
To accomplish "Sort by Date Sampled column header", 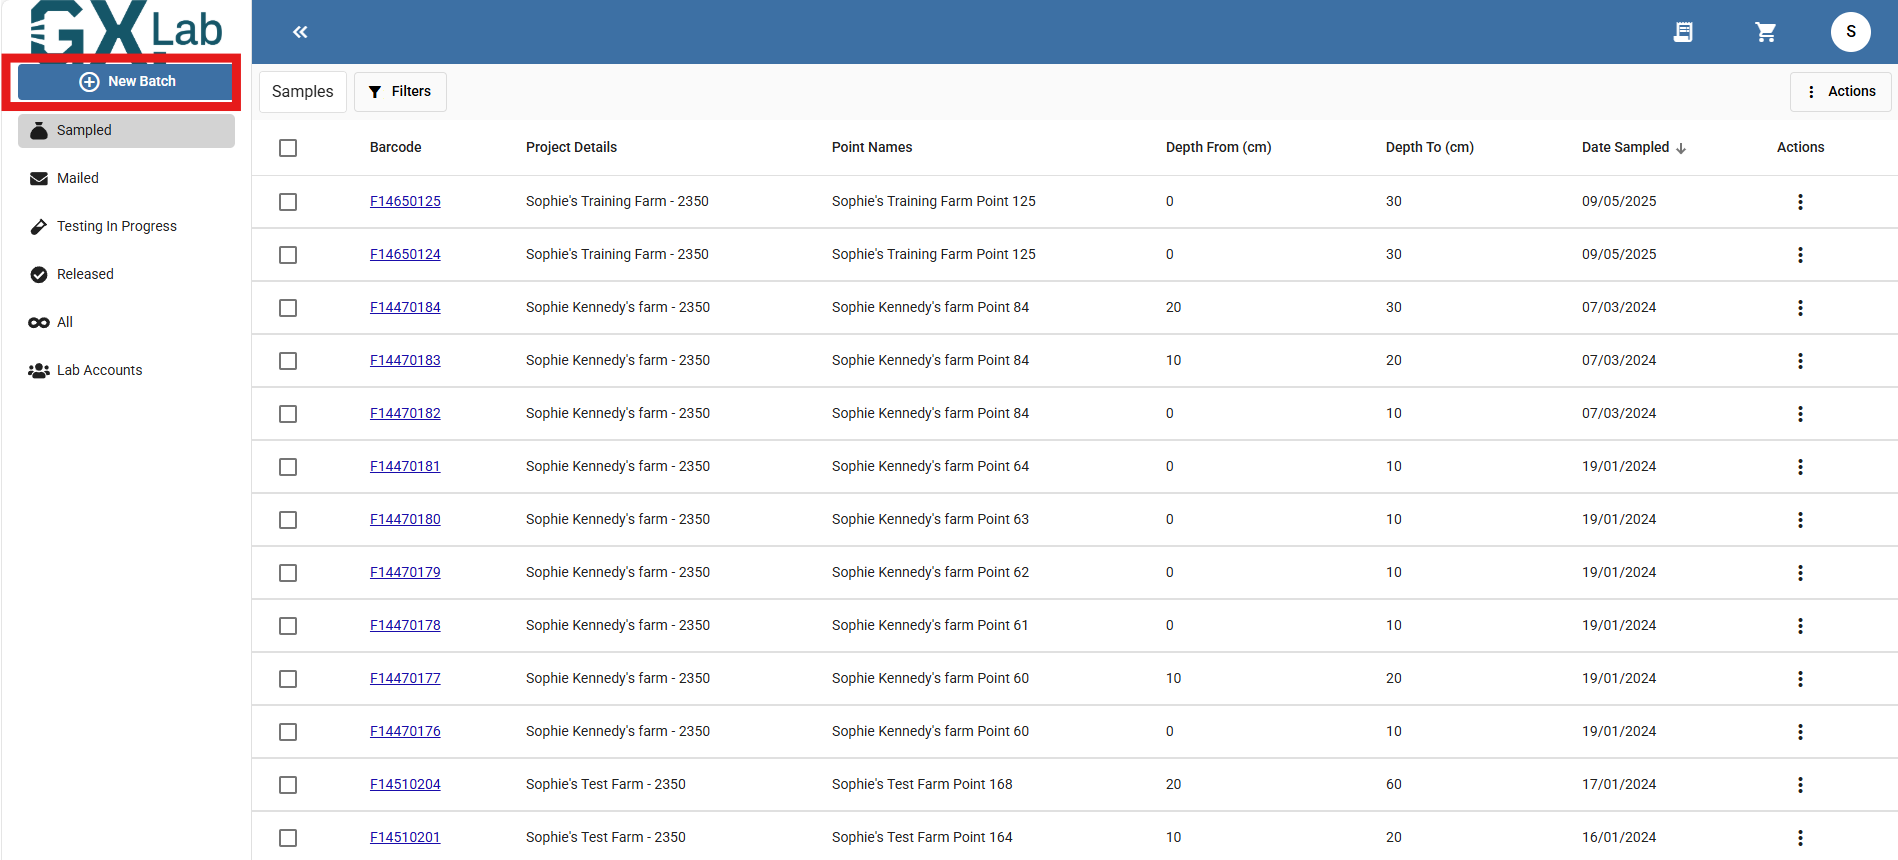I will (x=1625, y=147).
